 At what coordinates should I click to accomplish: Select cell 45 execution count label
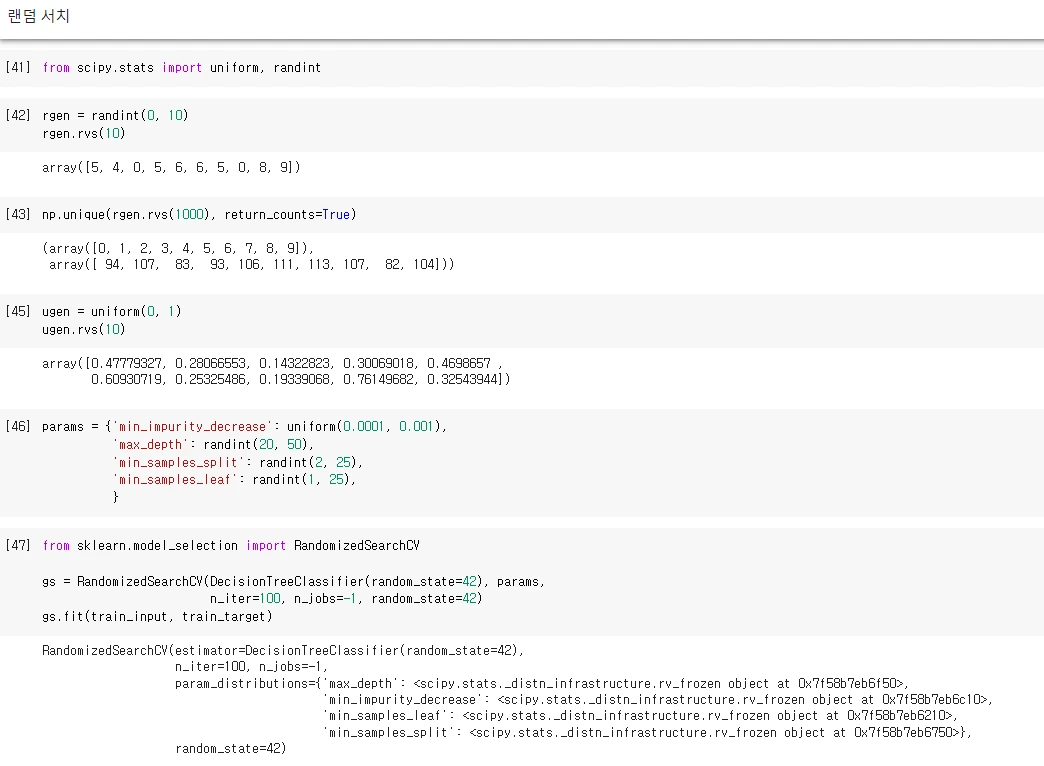point(18,311)
